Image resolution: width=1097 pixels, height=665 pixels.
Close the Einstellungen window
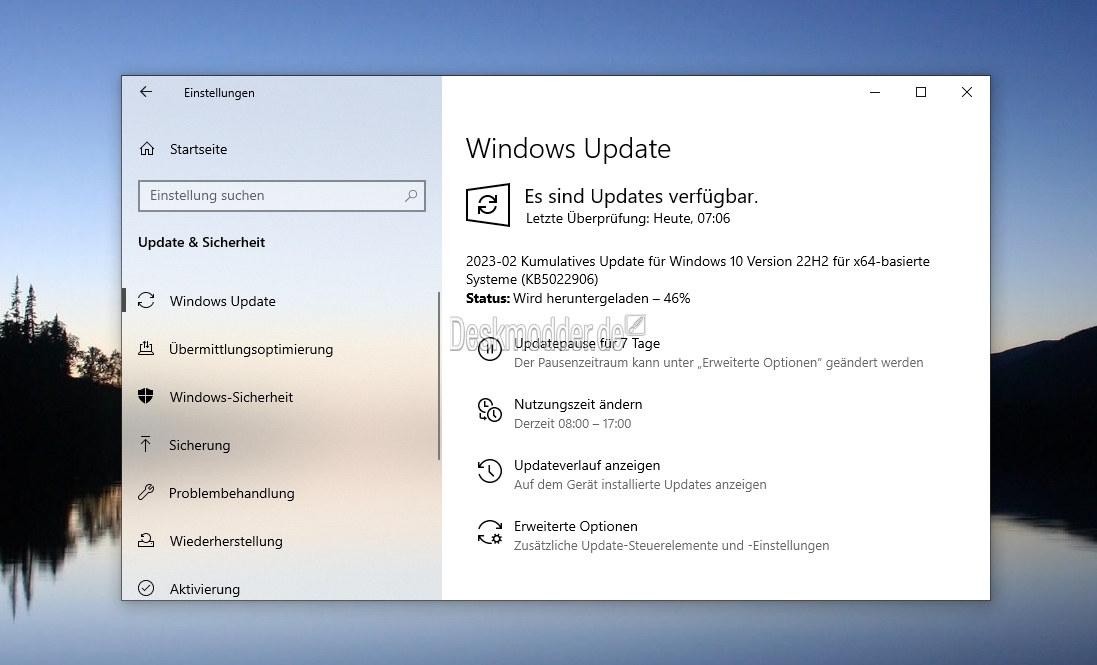click(x=967, y=92)
